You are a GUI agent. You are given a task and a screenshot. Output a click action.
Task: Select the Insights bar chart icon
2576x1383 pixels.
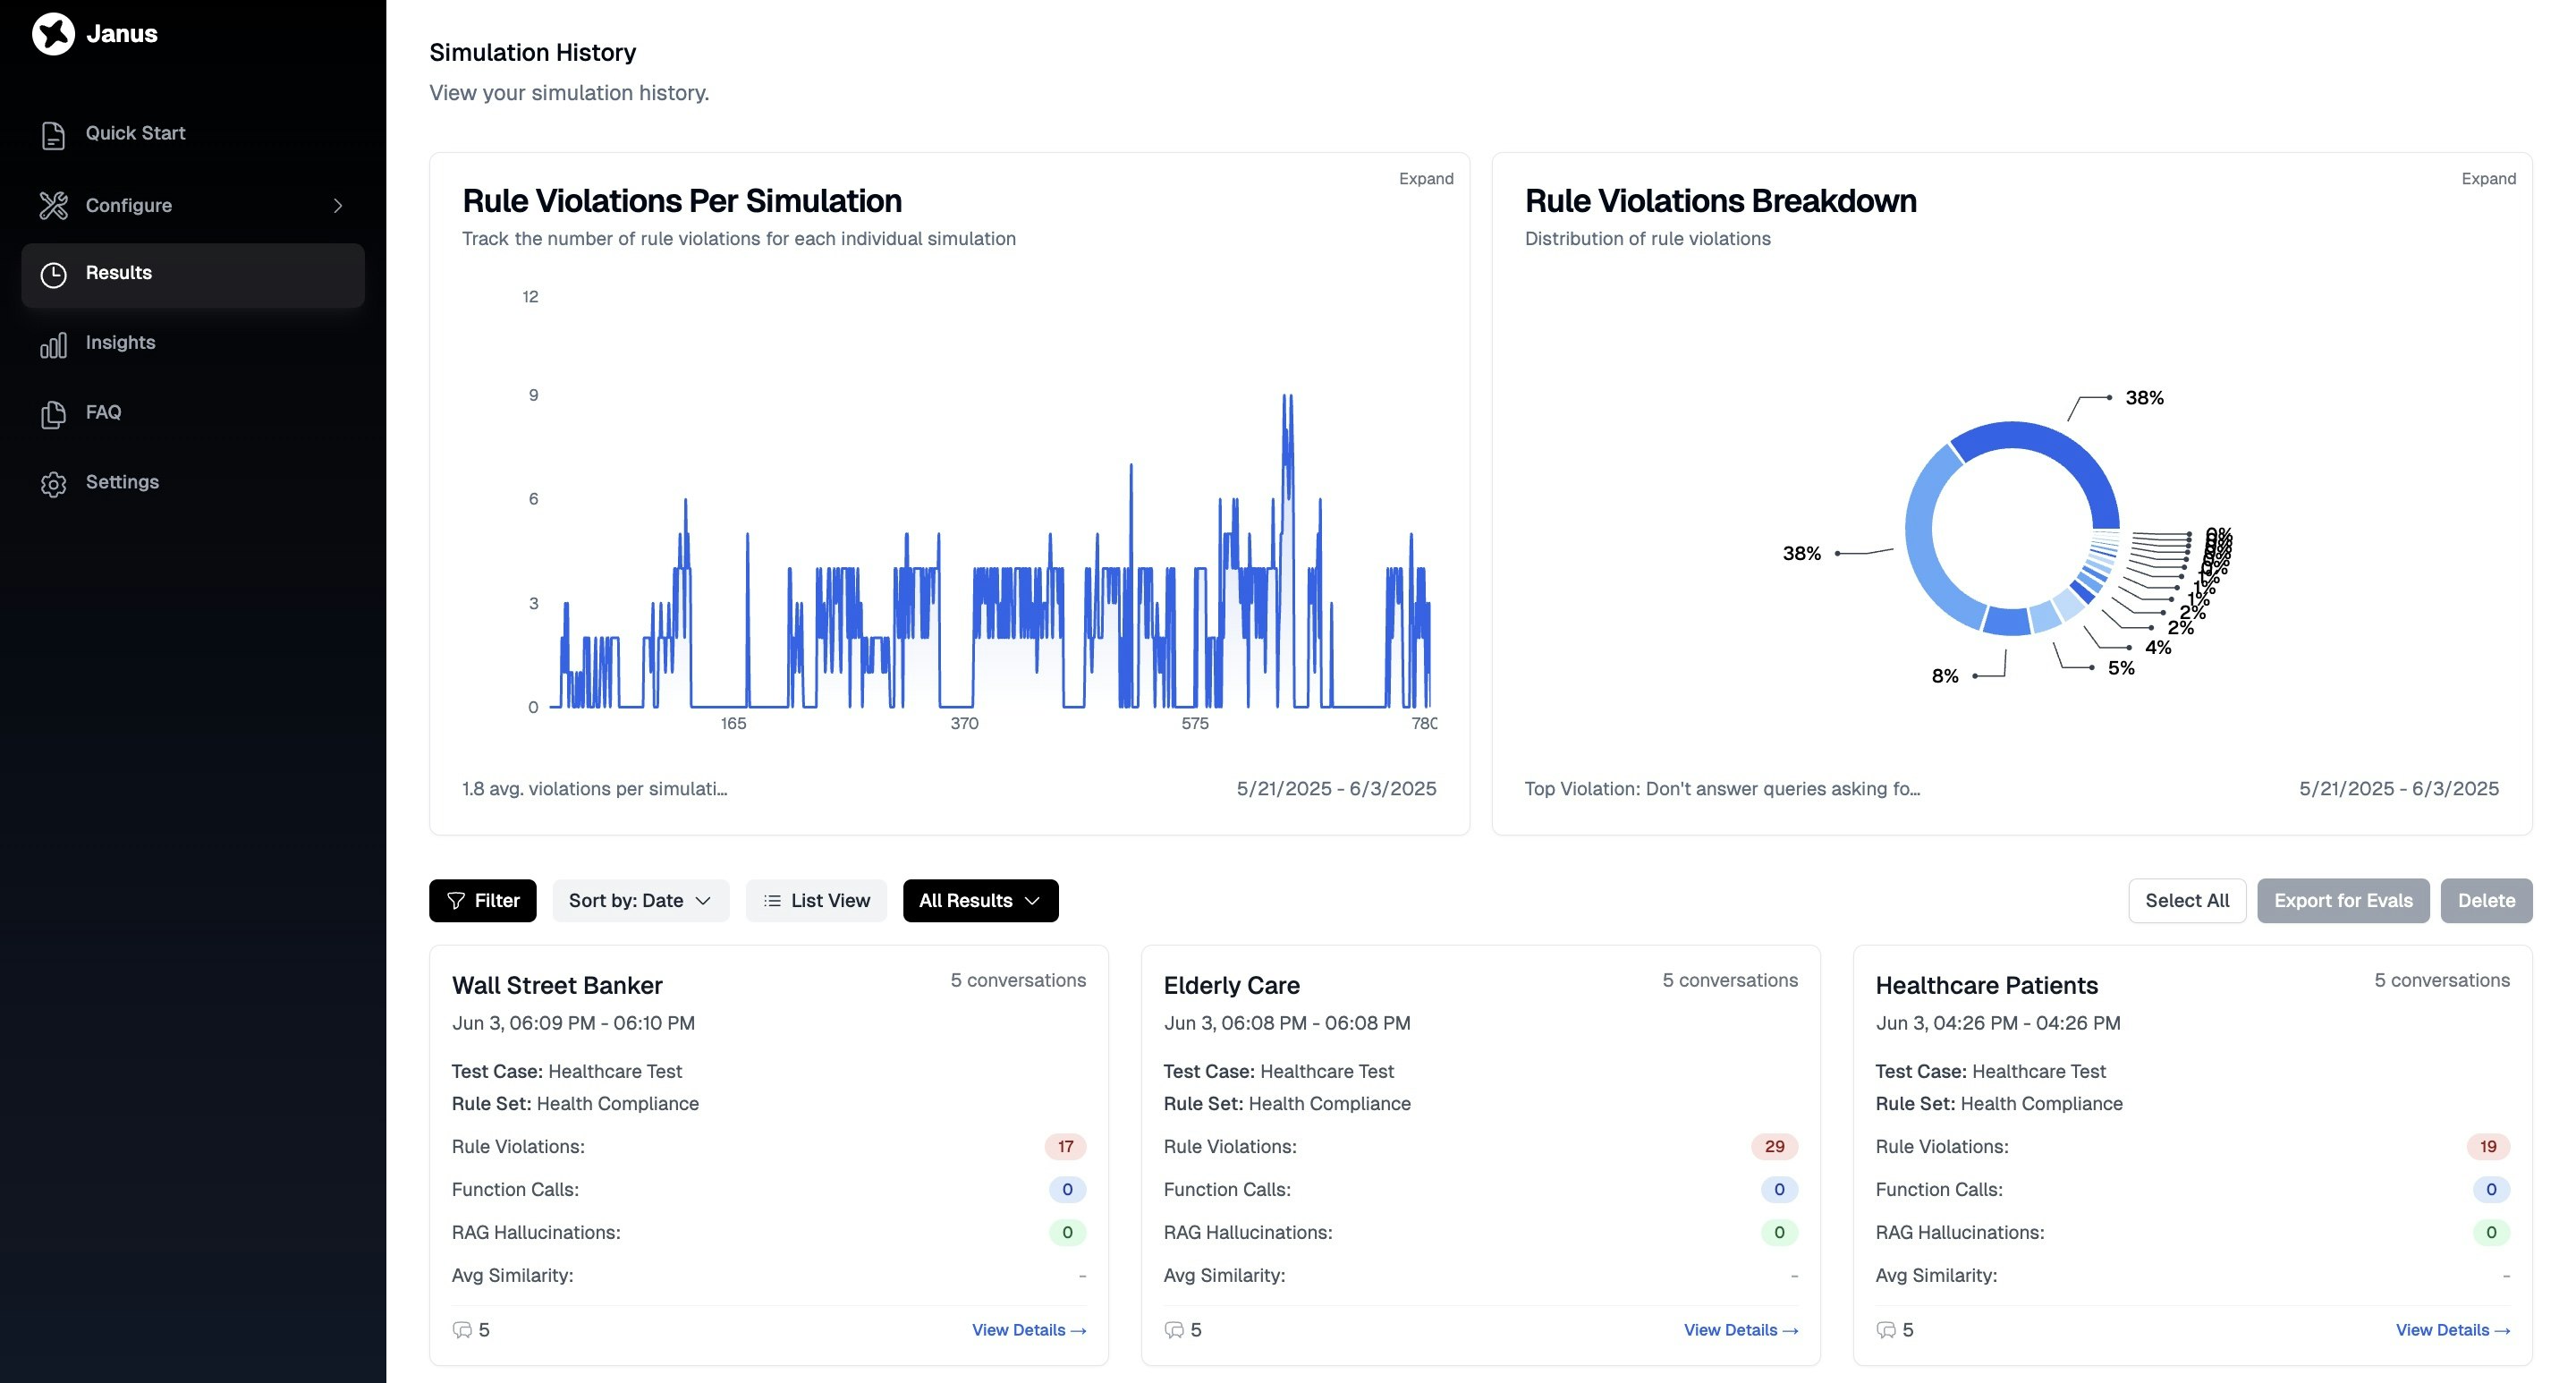[53, 344]
